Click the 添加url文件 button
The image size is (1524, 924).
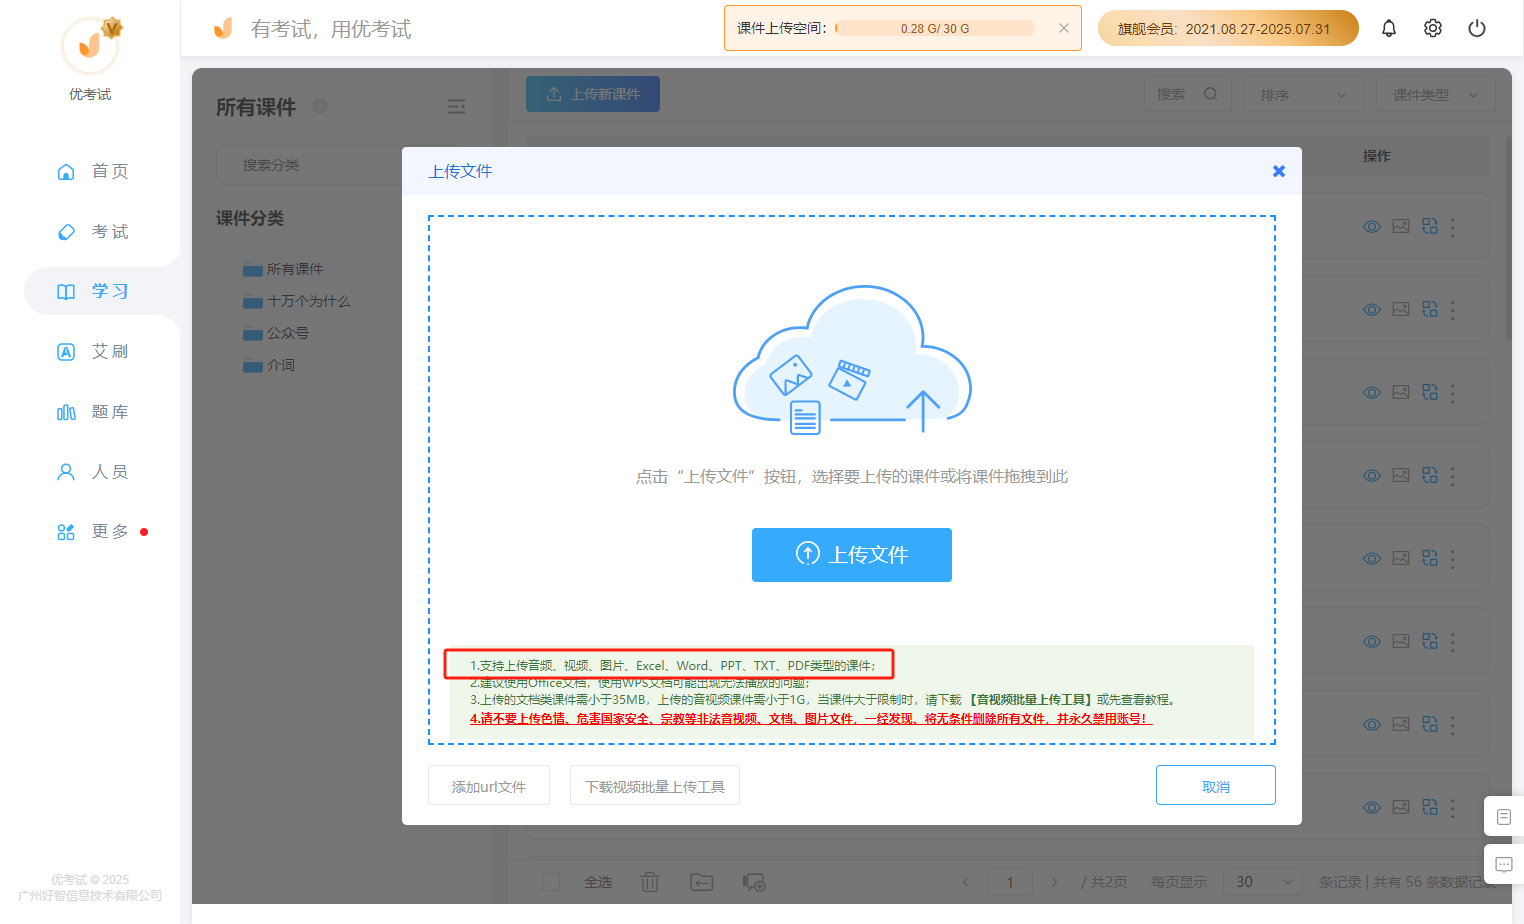(489, 785)
